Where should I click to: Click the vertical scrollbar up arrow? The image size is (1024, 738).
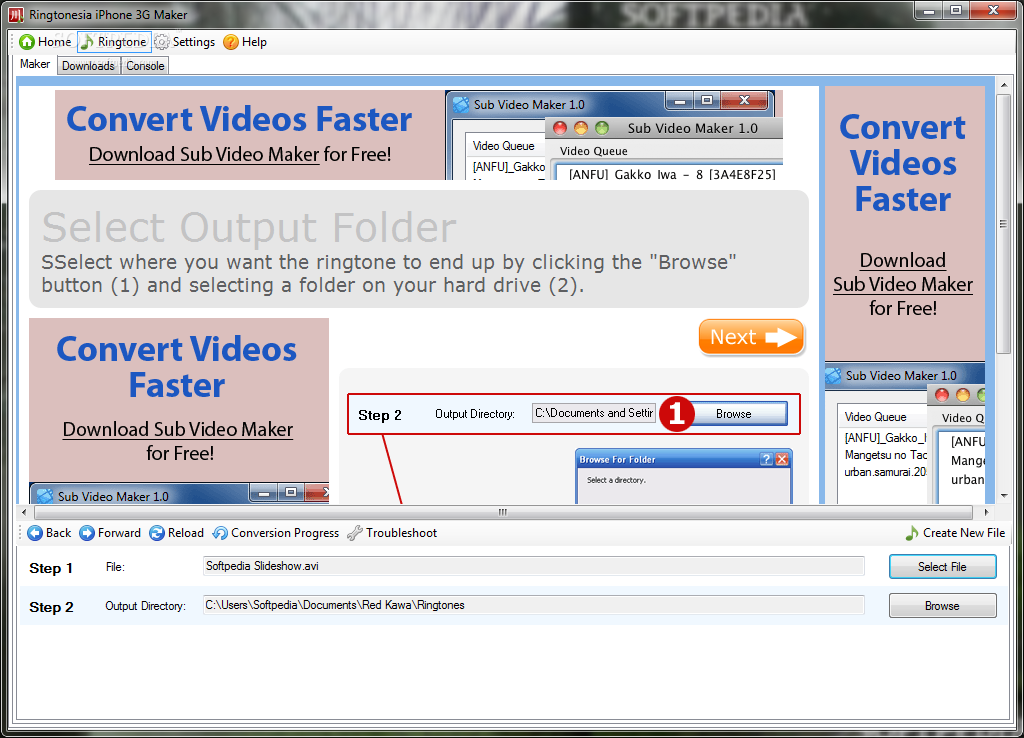[1004, 85]
